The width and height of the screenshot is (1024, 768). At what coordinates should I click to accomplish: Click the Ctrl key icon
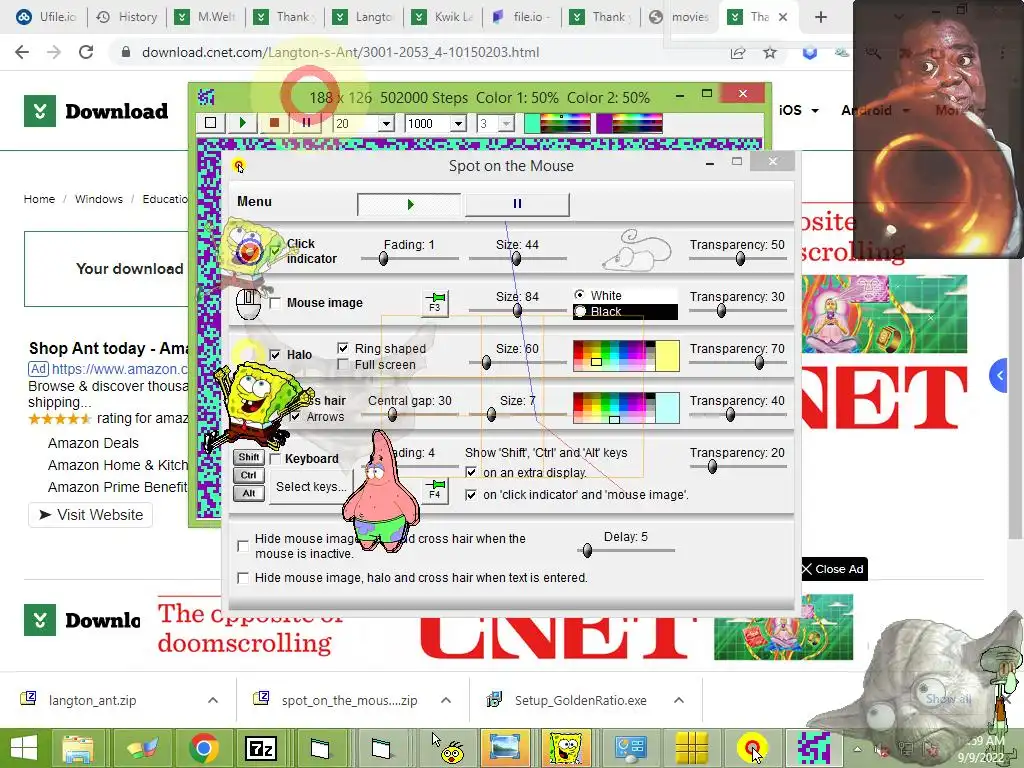[249, 475]
